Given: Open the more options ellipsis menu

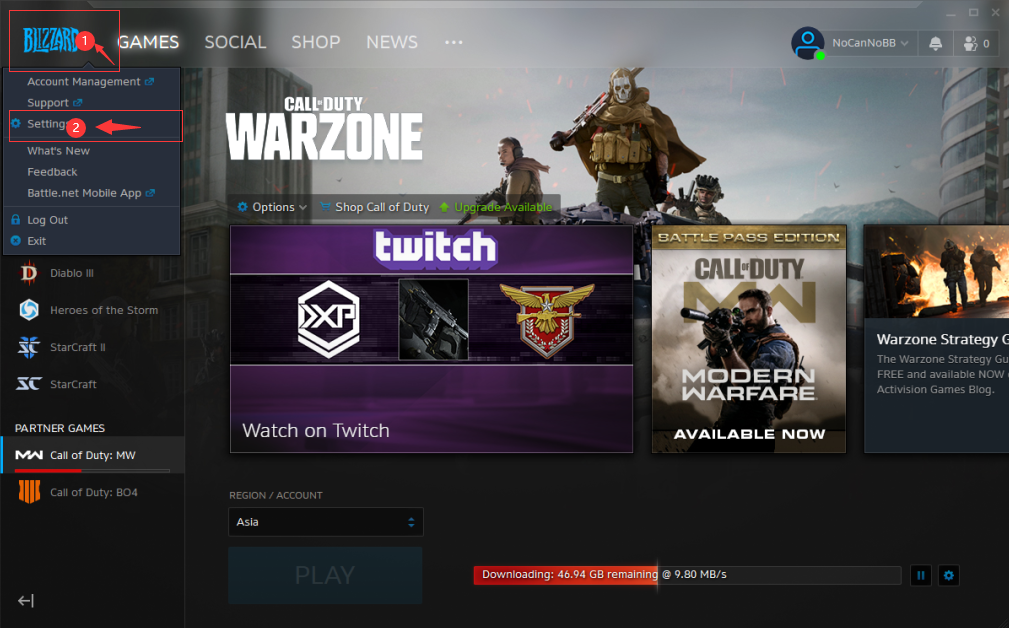Looking at the screenshot, I should [x=454, y=42].
